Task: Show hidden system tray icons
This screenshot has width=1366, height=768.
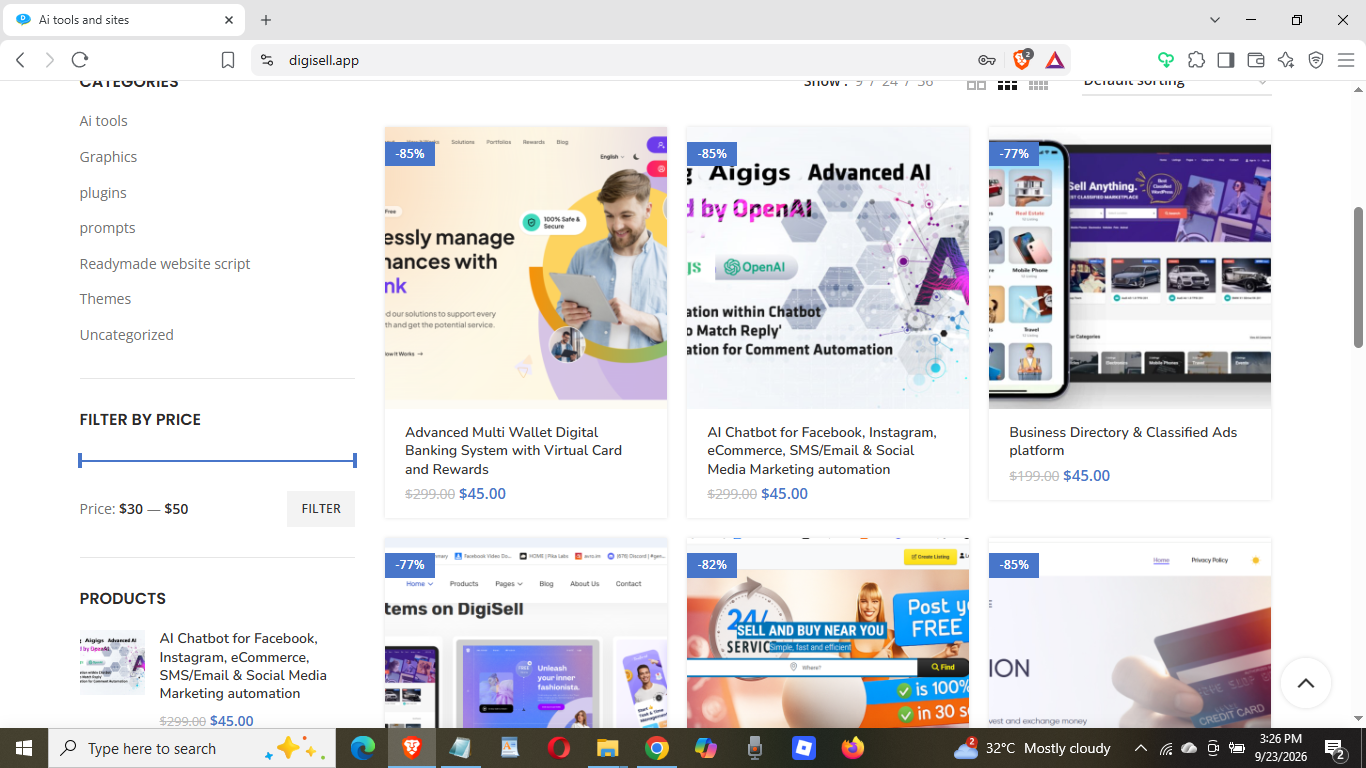Action: (x=1140, y=748)
